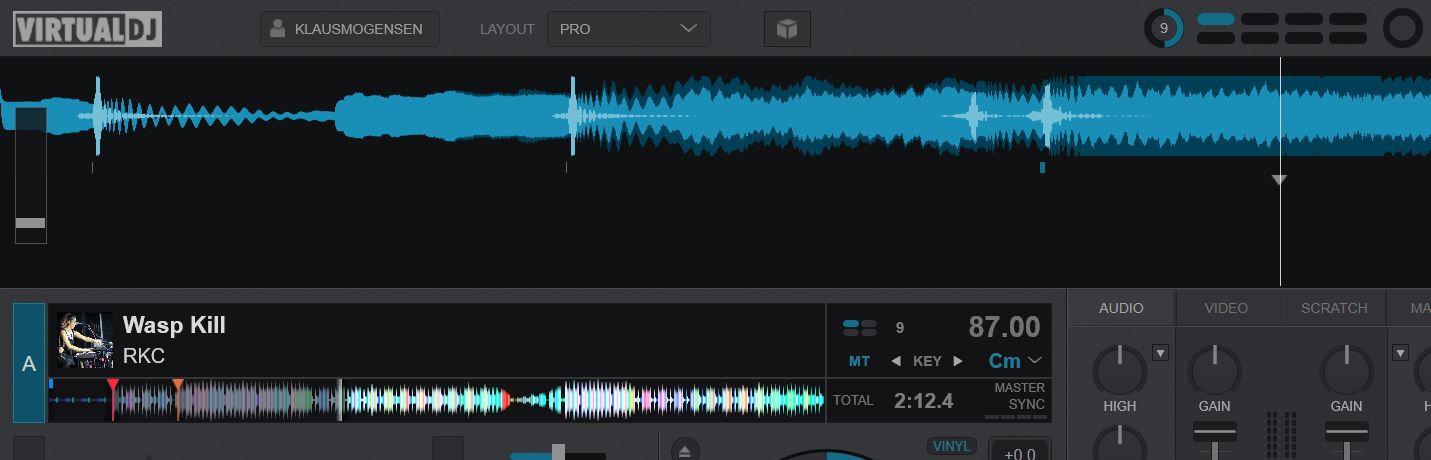Viewport: 1431px width, 460px height.
Task: Open dropdown arrow next to HIGH knob
Action: point(1160,352)
